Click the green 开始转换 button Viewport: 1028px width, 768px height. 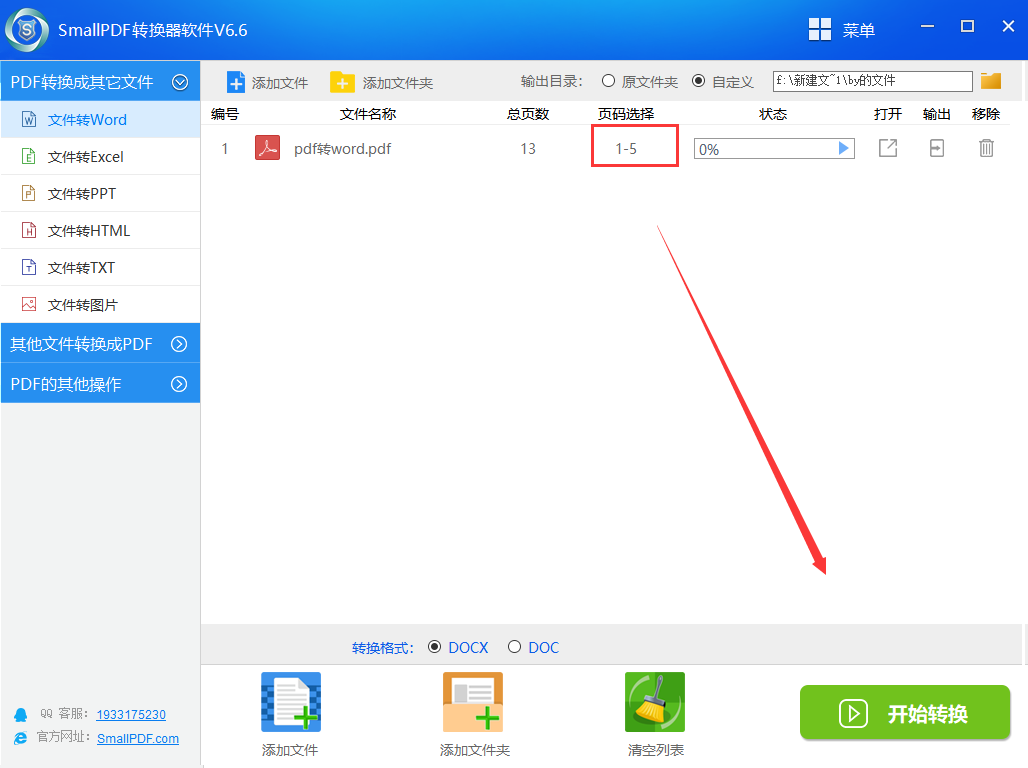pos(905,713)
